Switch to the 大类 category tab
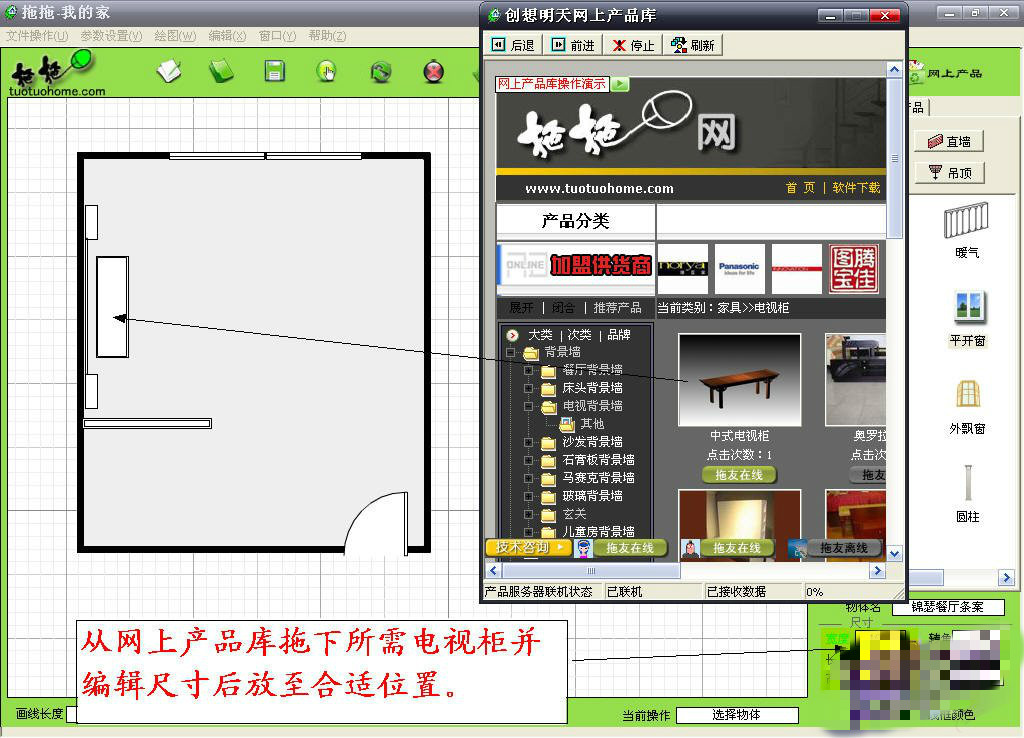The height and width of the screenshot is (738, 1024). click(540, 334)
